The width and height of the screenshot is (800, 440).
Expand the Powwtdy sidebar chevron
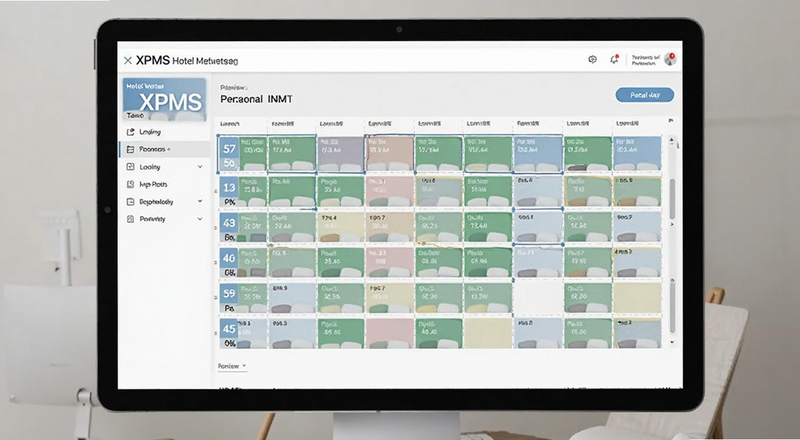200,219
